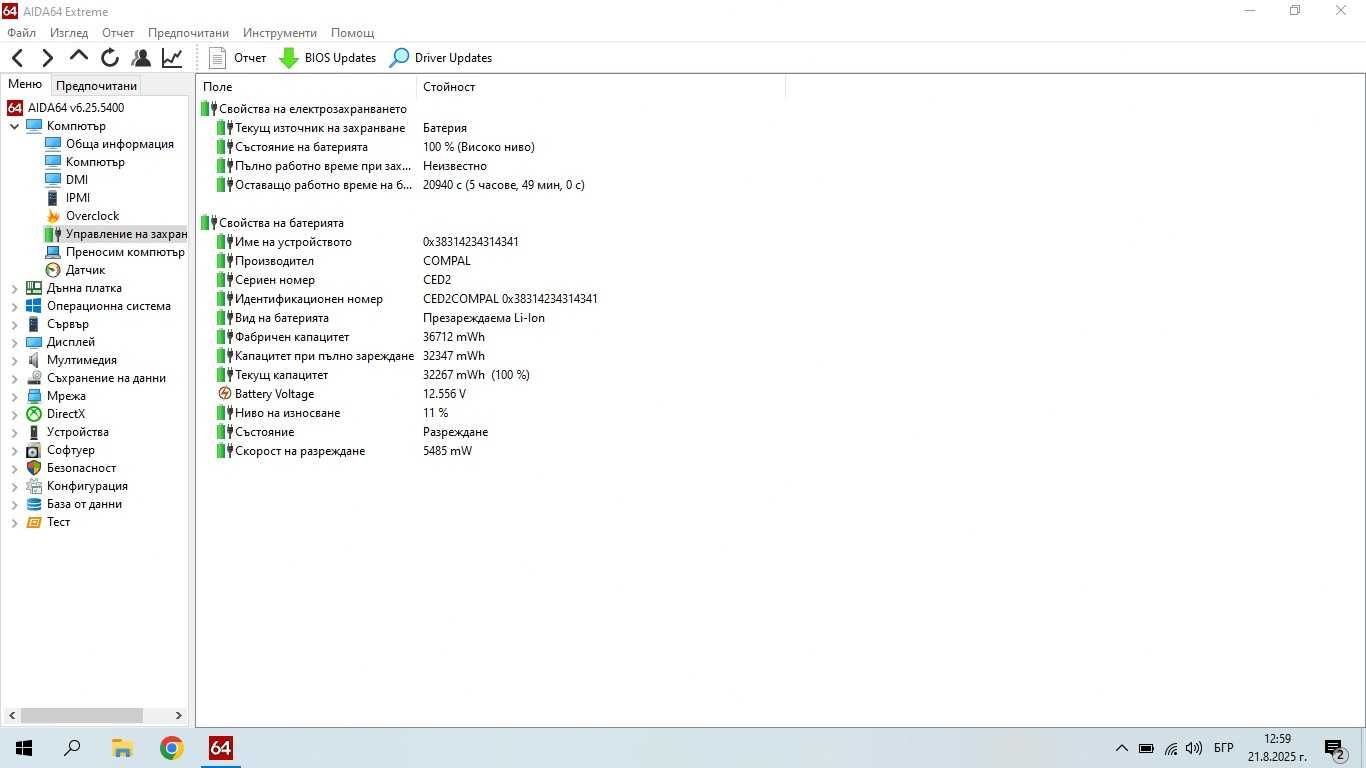Screen dimensions: 1366x768
Task: Click the Устройства devices icon in tree
Action: coord(34,432)
